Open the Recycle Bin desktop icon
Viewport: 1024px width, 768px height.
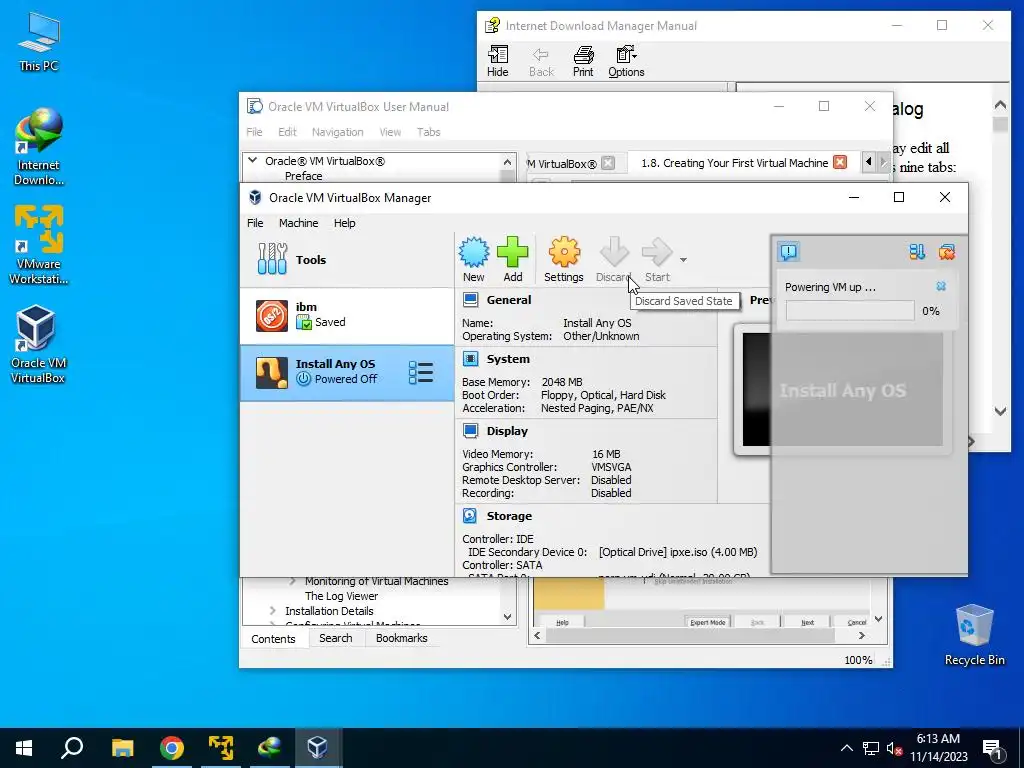tap(974, 635)
